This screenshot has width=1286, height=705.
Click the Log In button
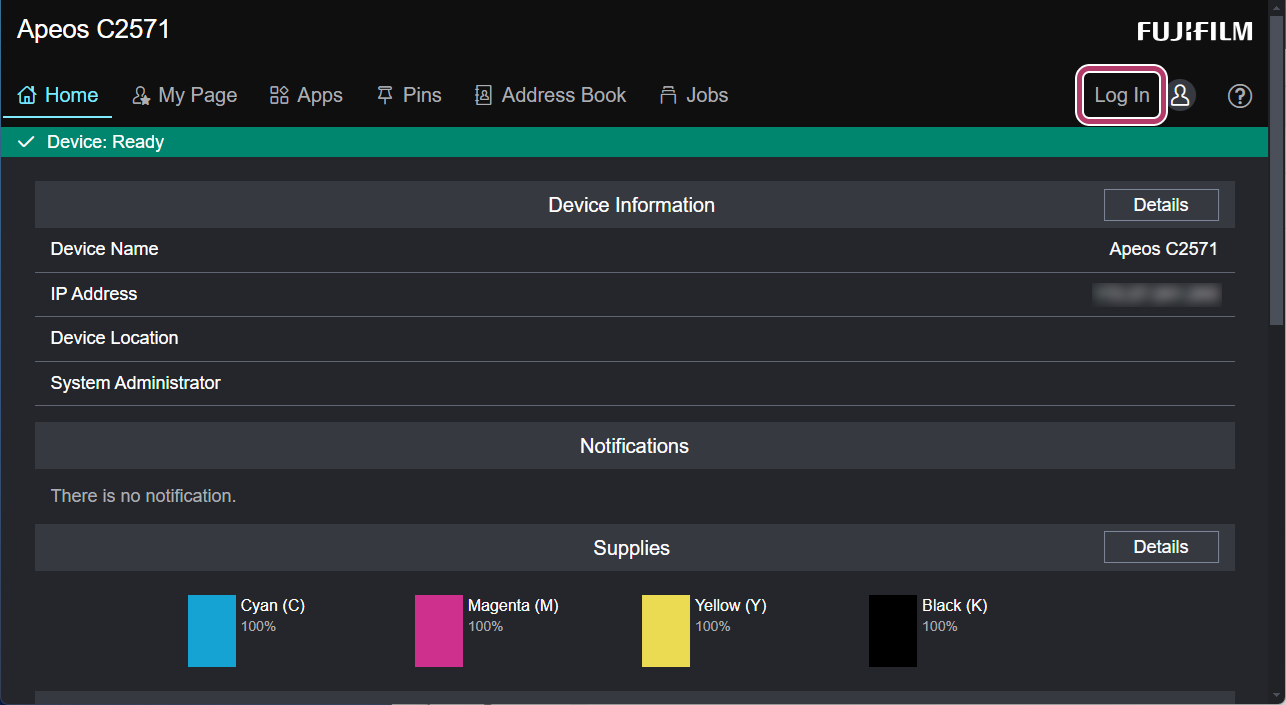click(x=1122, y=96)
